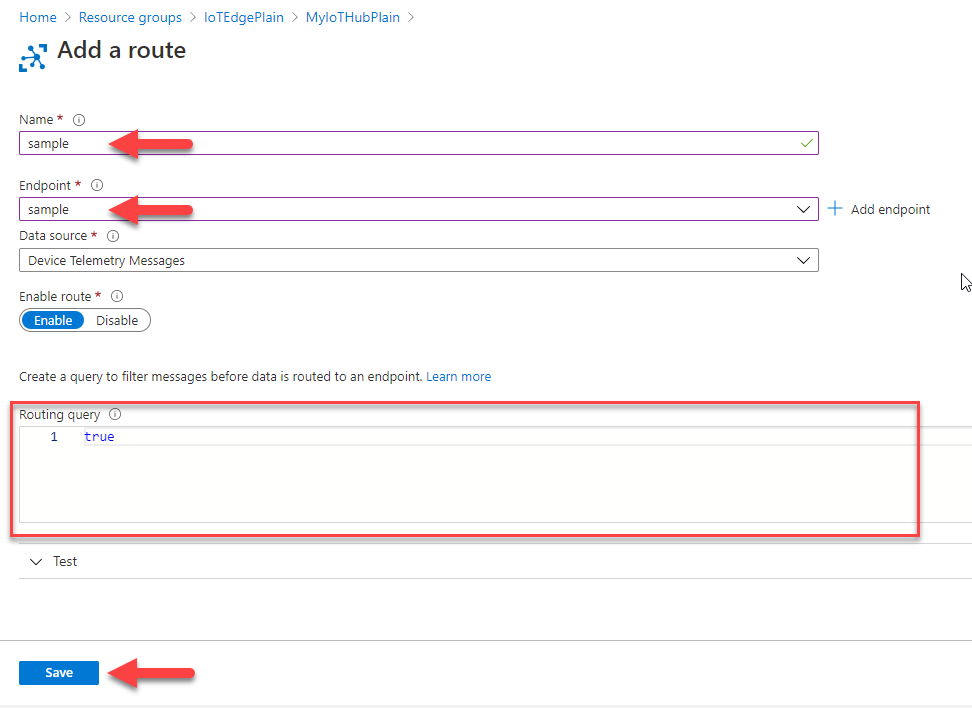Viewport: 972px width, 708px height.
Task: Navigate to IoTEdgePlain breadcrumb
Action: pos(244,17)
